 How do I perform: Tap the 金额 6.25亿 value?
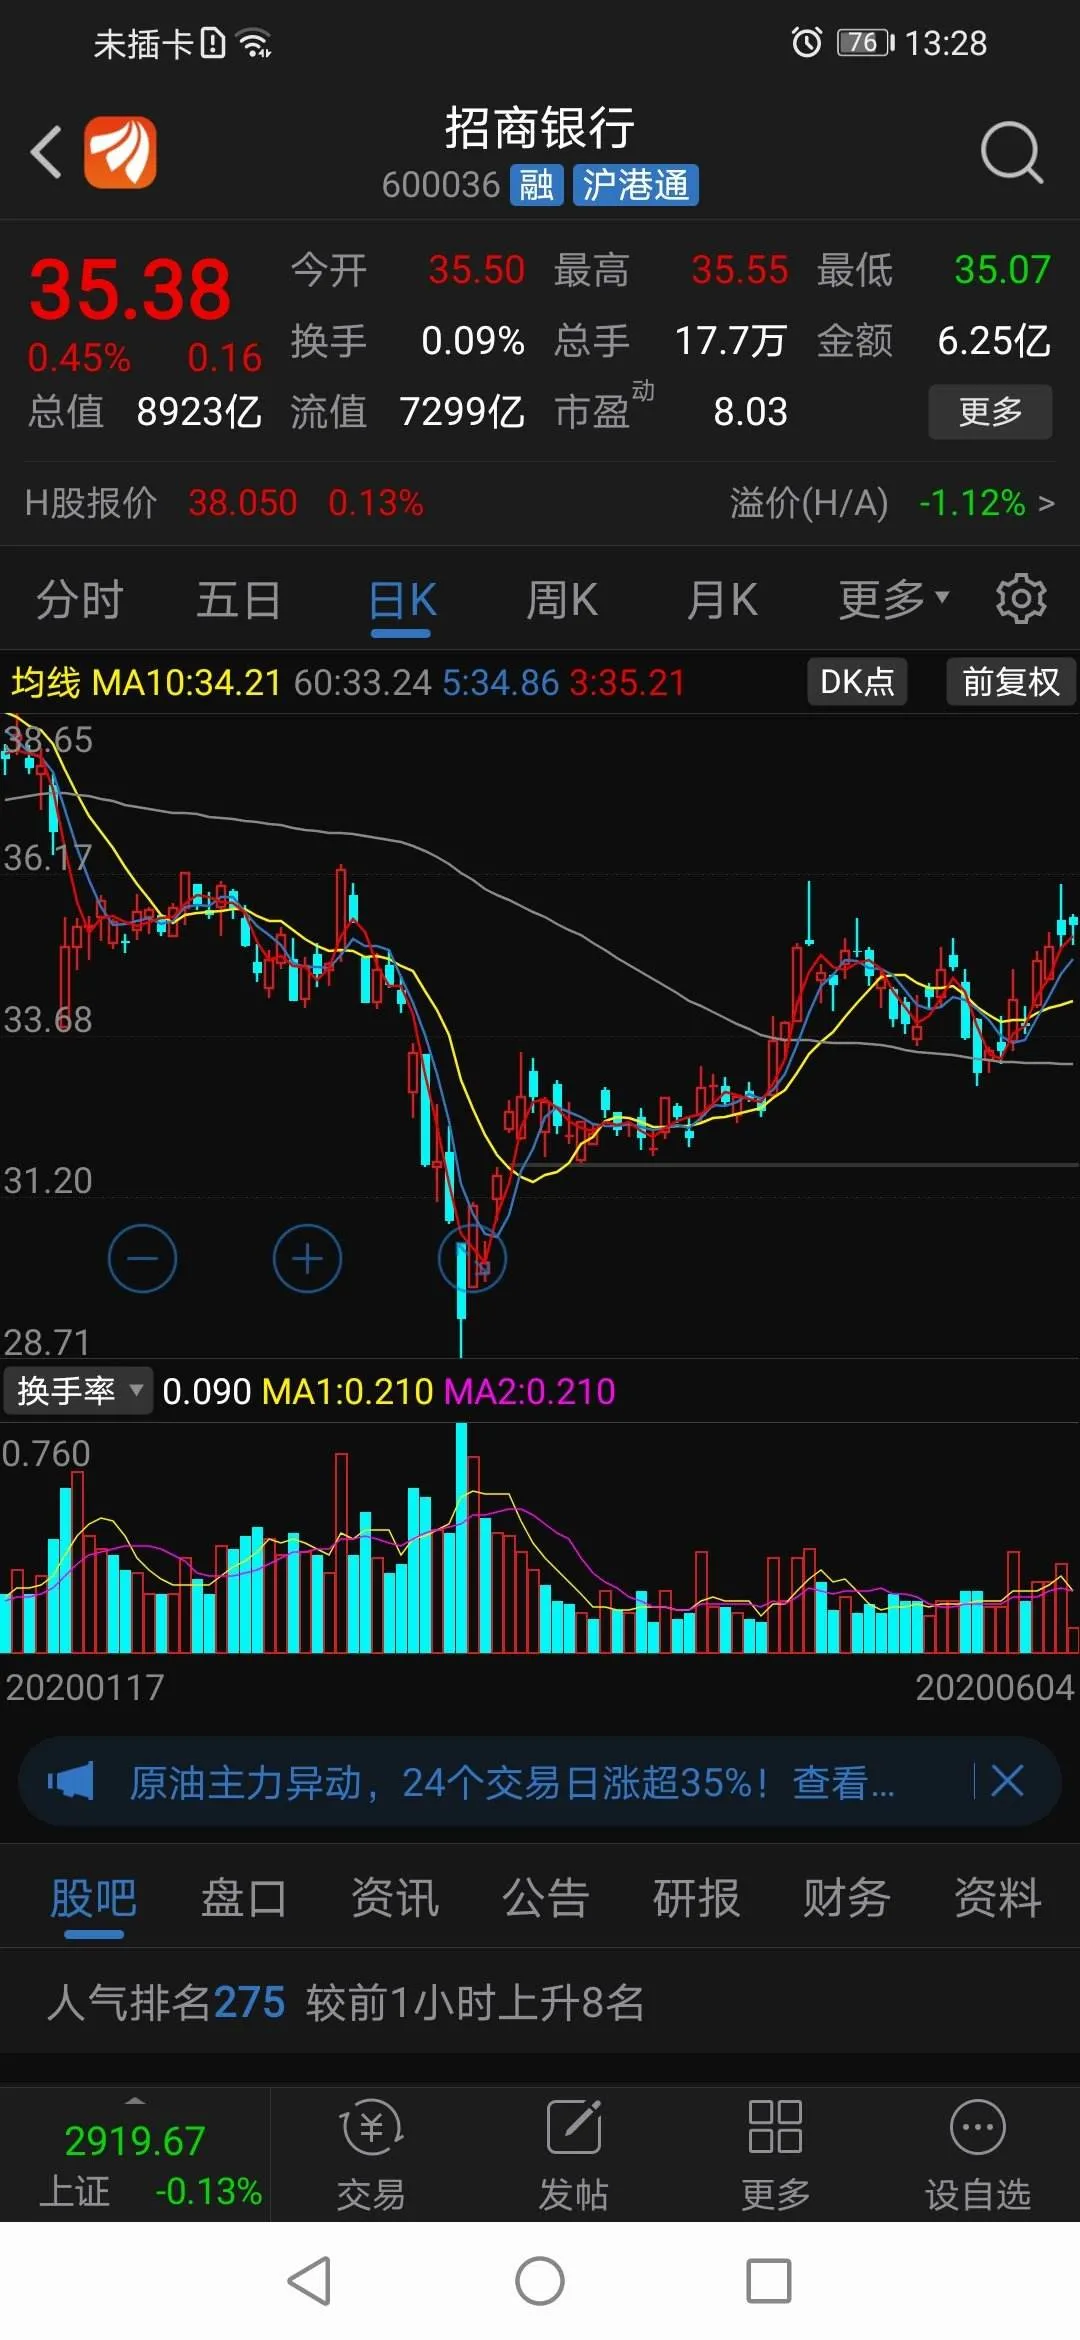[x=993, y=341]
